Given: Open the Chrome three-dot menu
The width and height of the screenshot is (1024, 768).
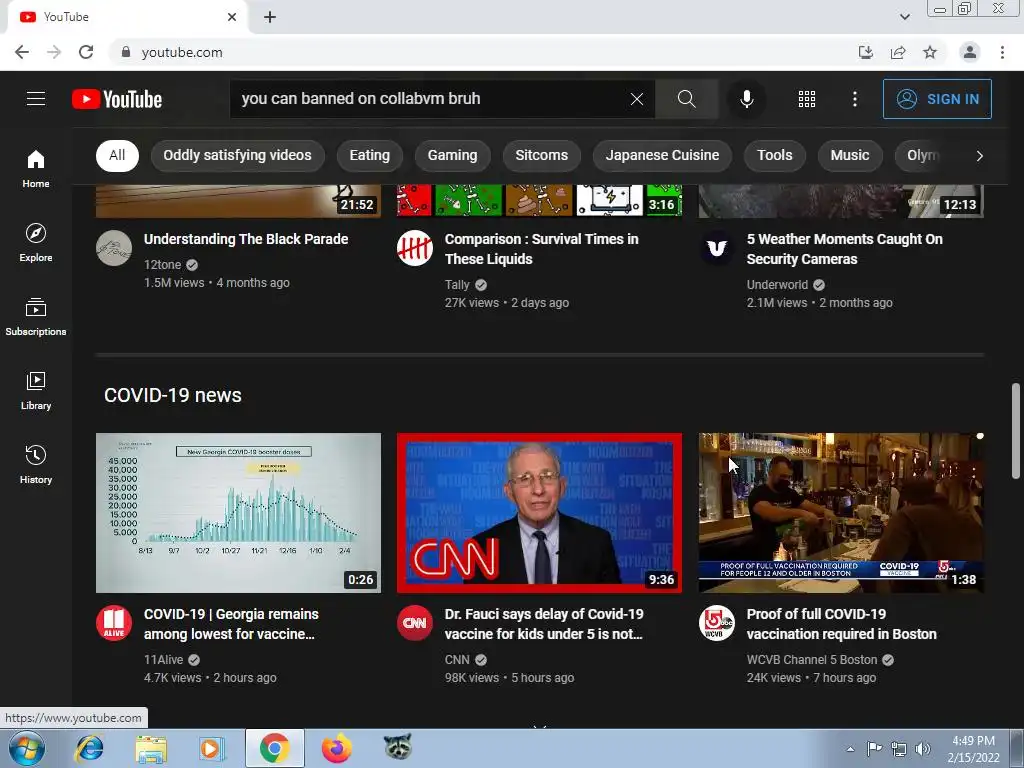Looking at the screenshot, I should pyautogui.click(x=1002, y=52).
